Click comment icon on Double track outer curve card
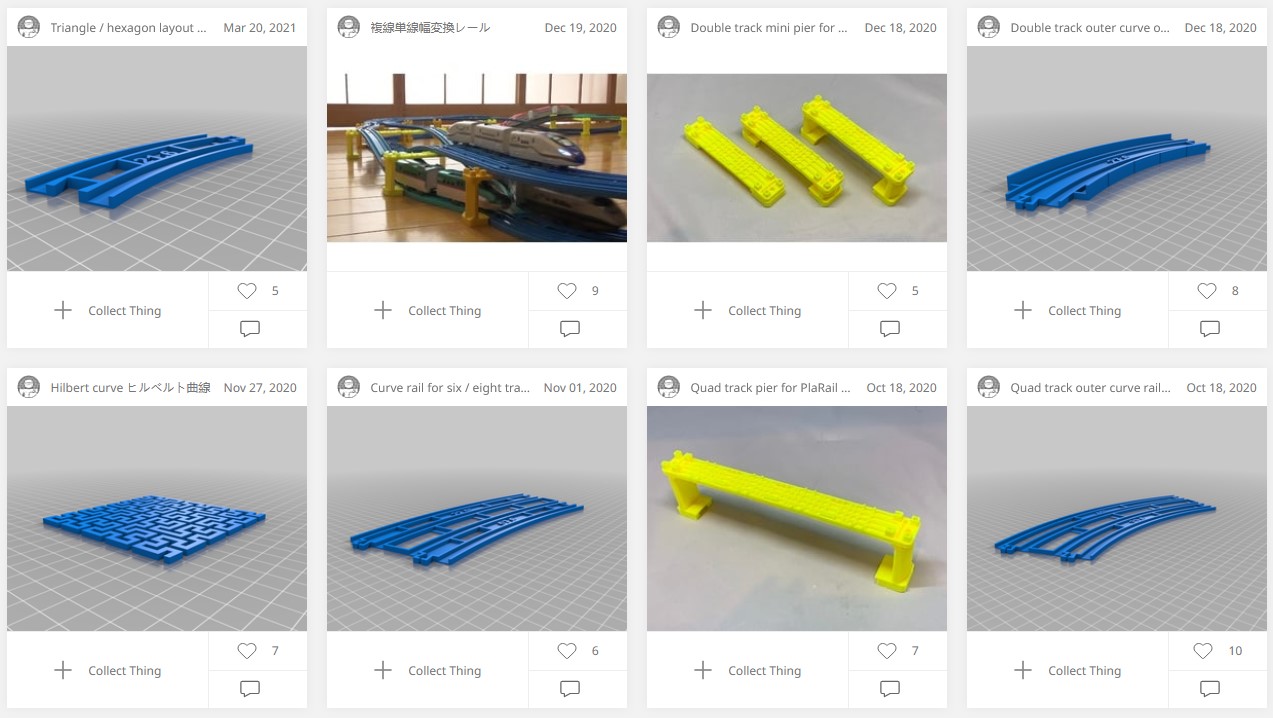 [1210, 328]
